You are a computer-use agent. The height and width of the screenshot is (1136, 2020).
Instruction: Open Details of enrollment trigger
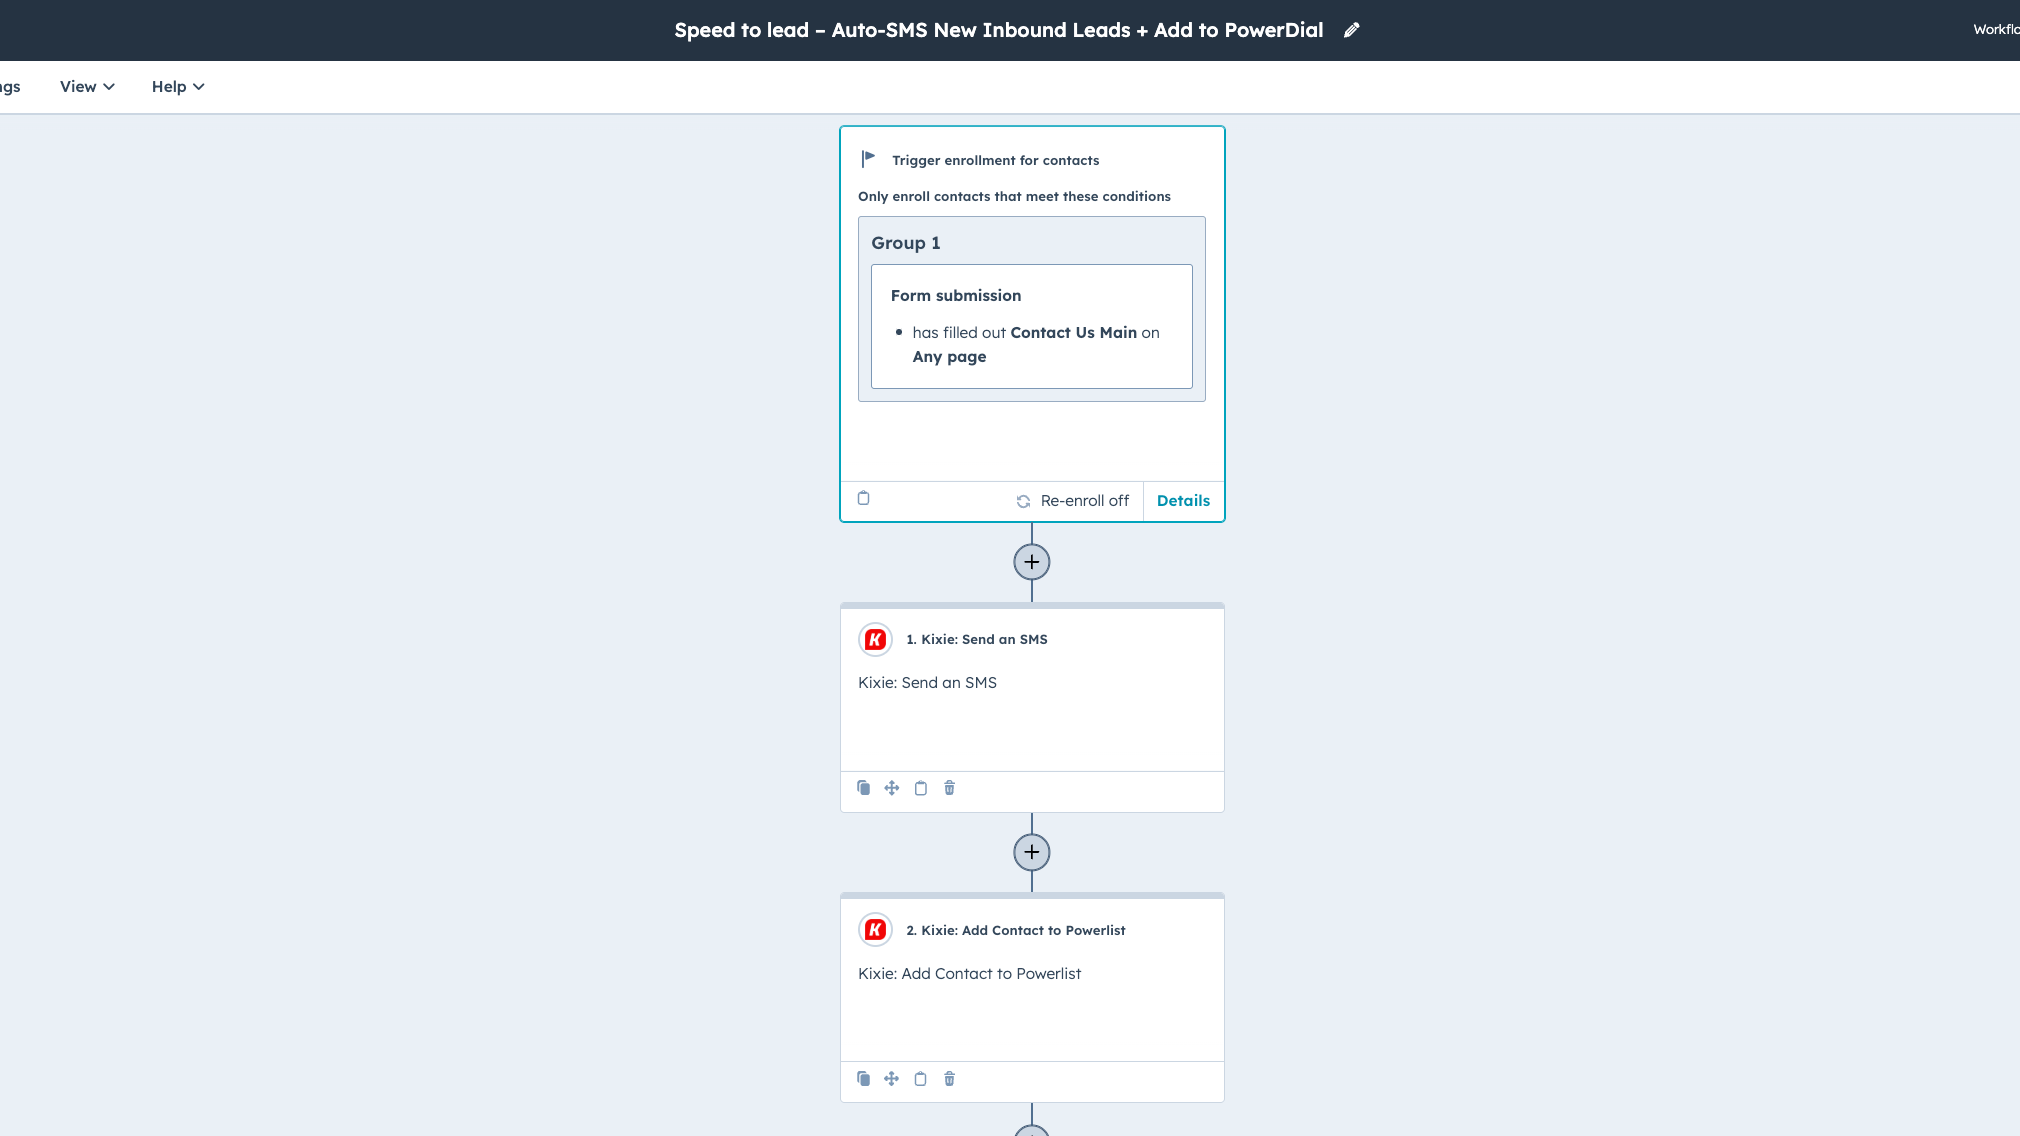(x=1183, y=501)
